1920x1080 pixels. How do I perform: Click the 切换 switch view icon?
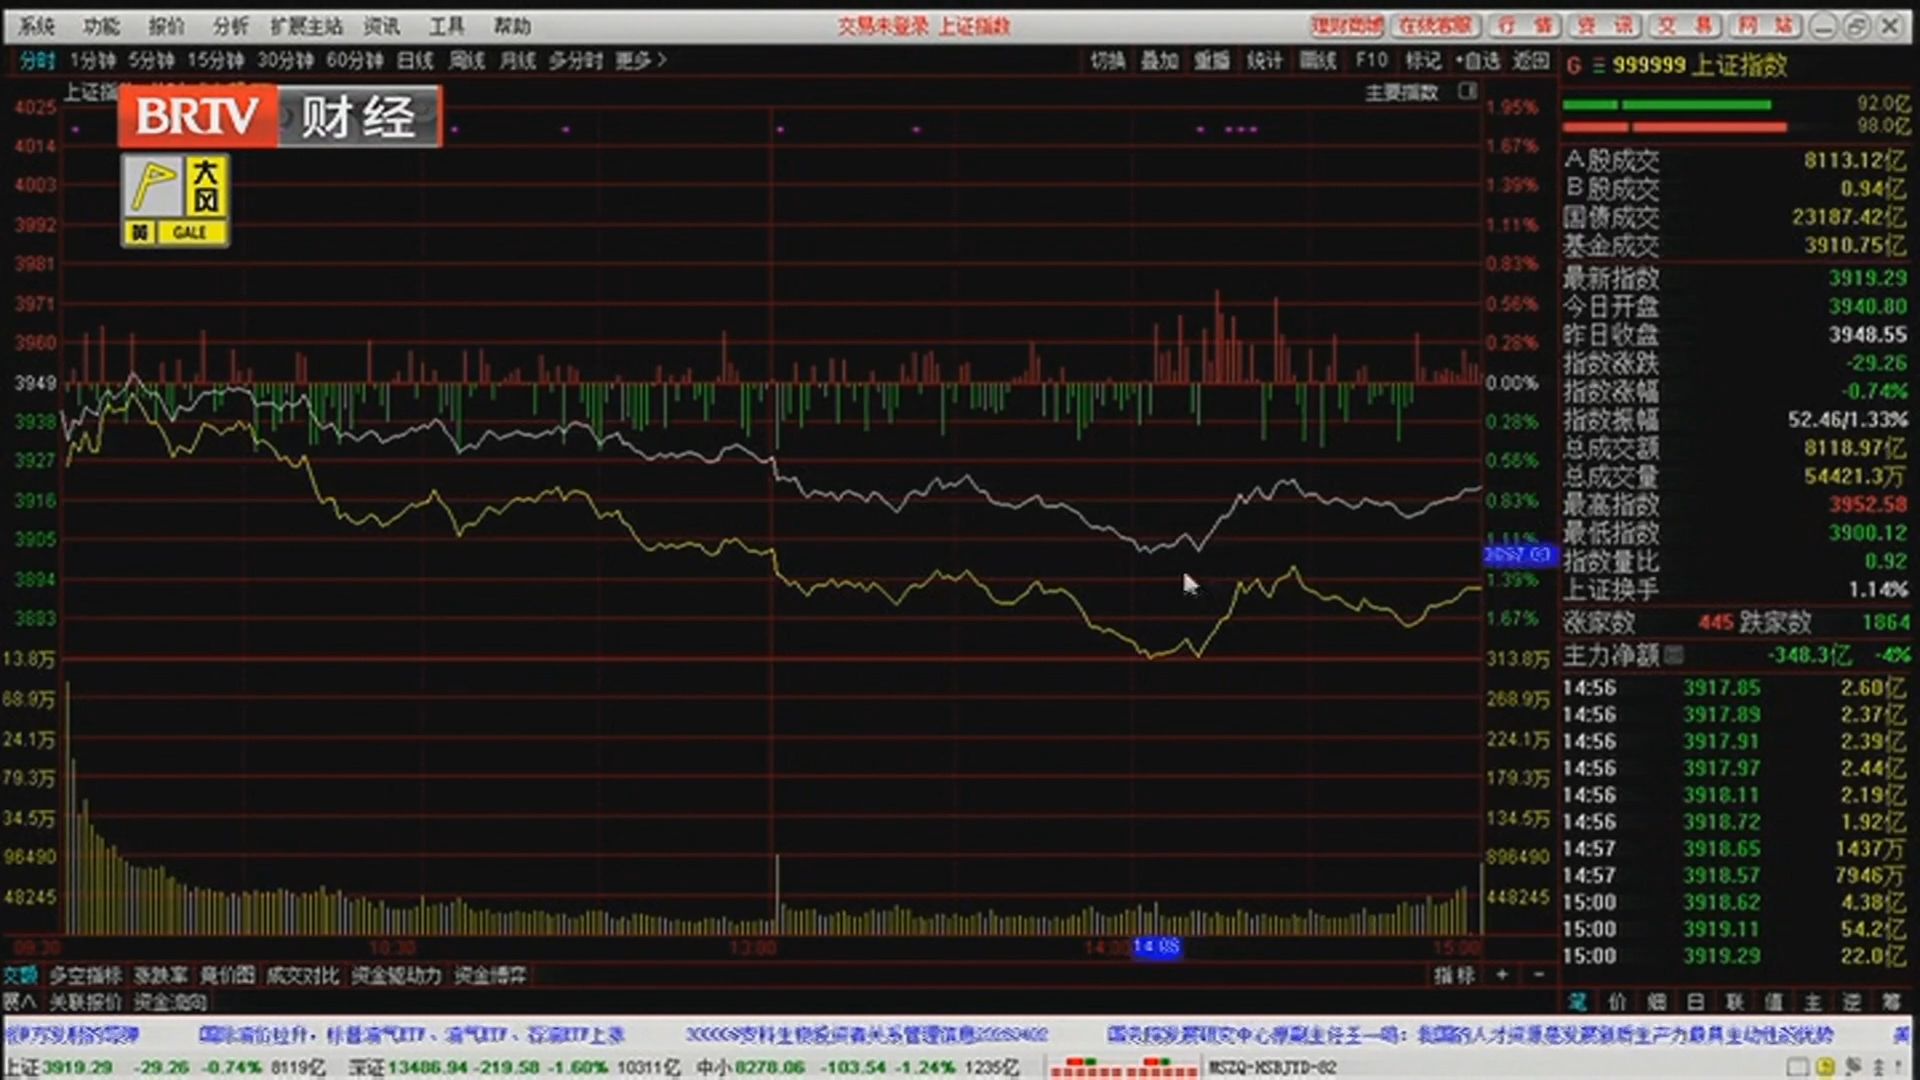(1106, 61)
